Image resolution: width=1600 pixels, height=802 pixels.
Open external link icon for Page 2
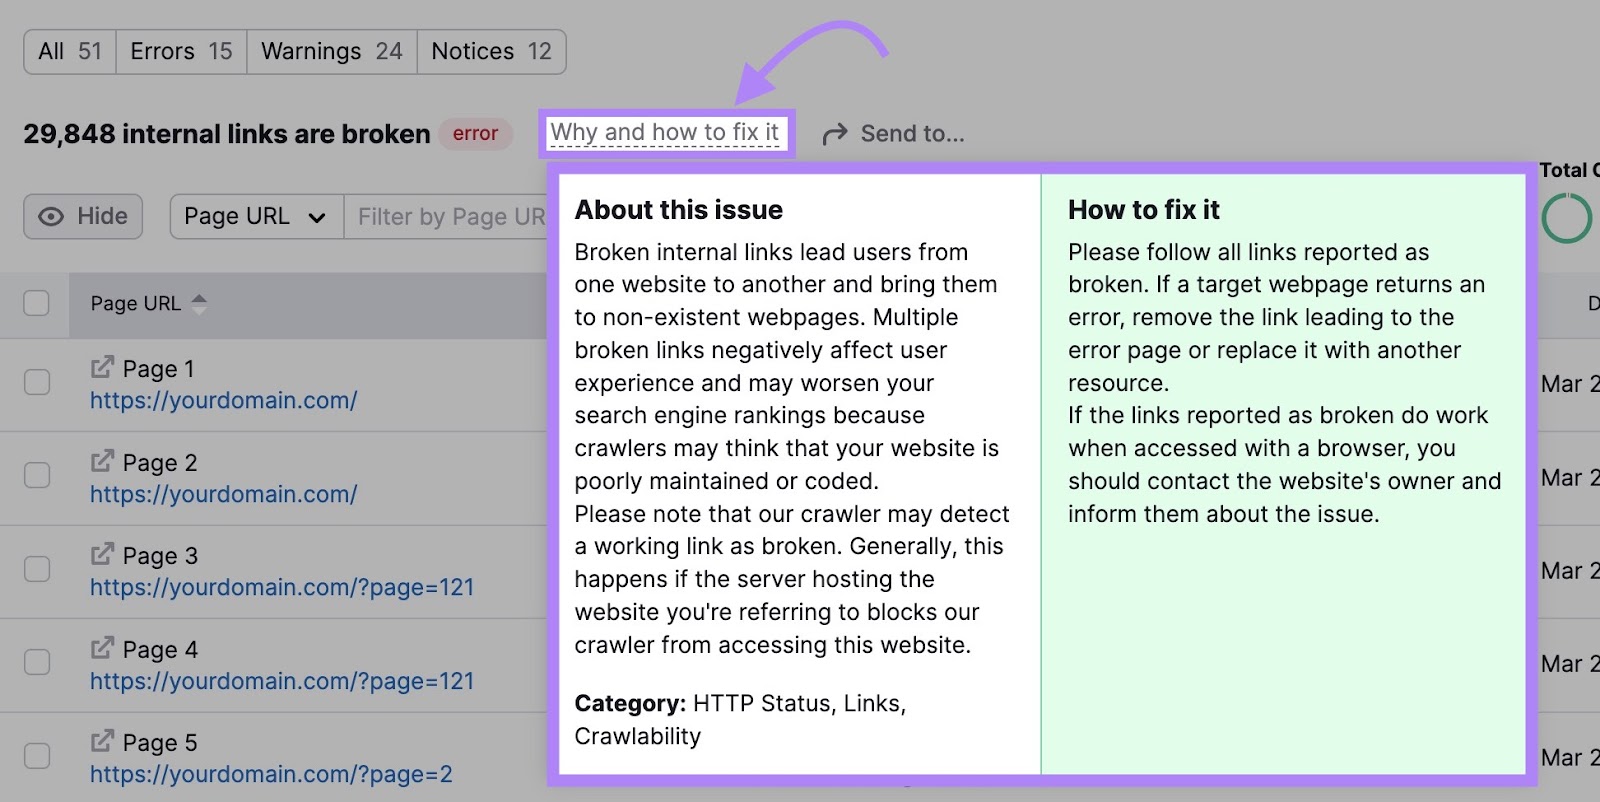pyautogui.click(x=102, y=461)
